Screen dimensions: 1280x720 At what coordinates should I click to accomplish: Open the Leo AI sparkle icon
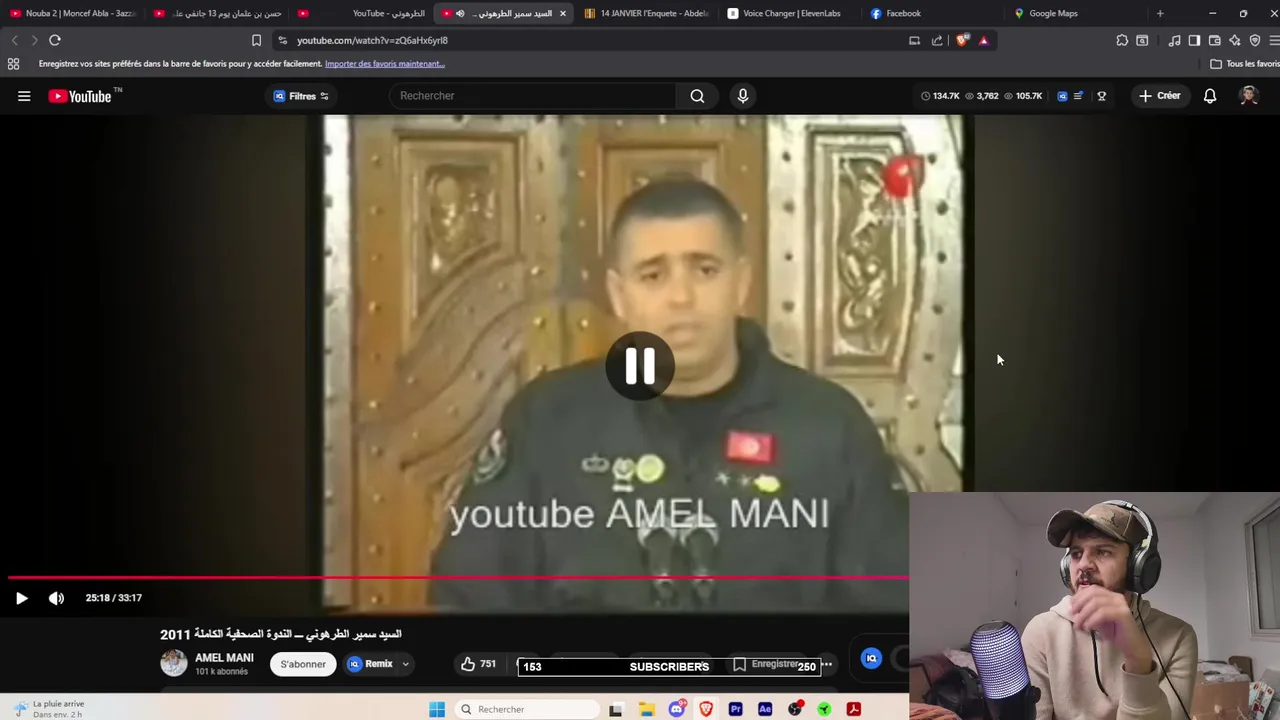point(1235,40)
